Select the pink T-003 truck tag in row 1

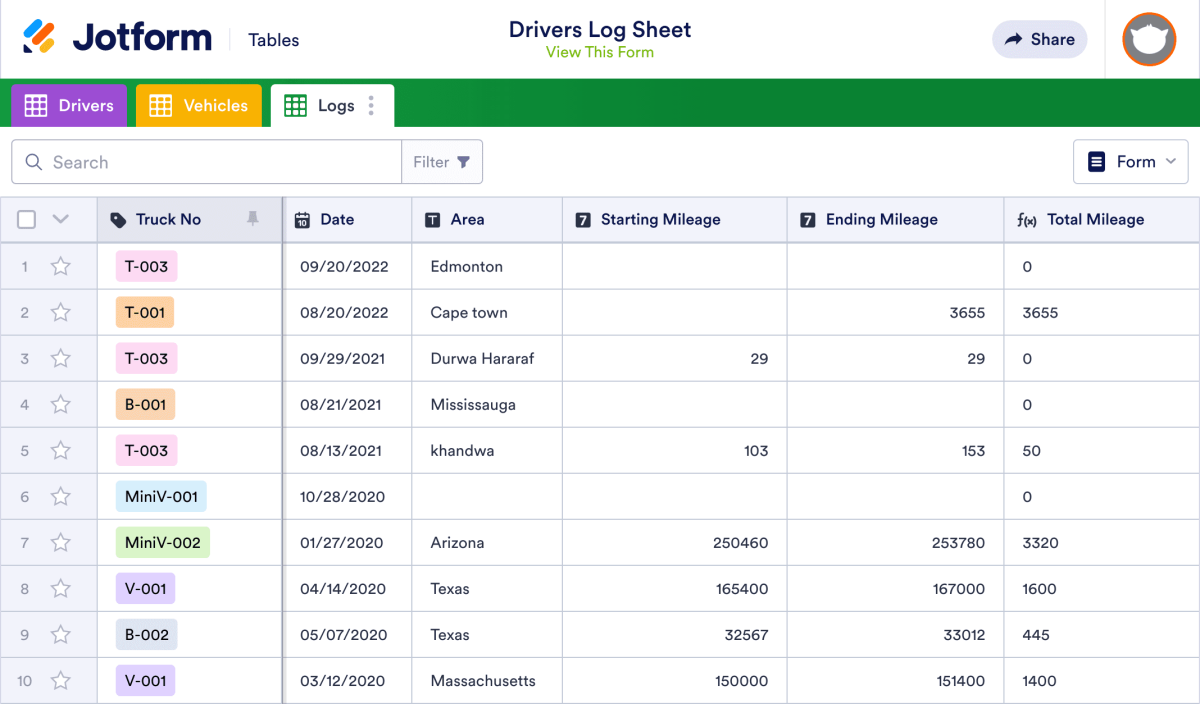(x=145, y=266)
